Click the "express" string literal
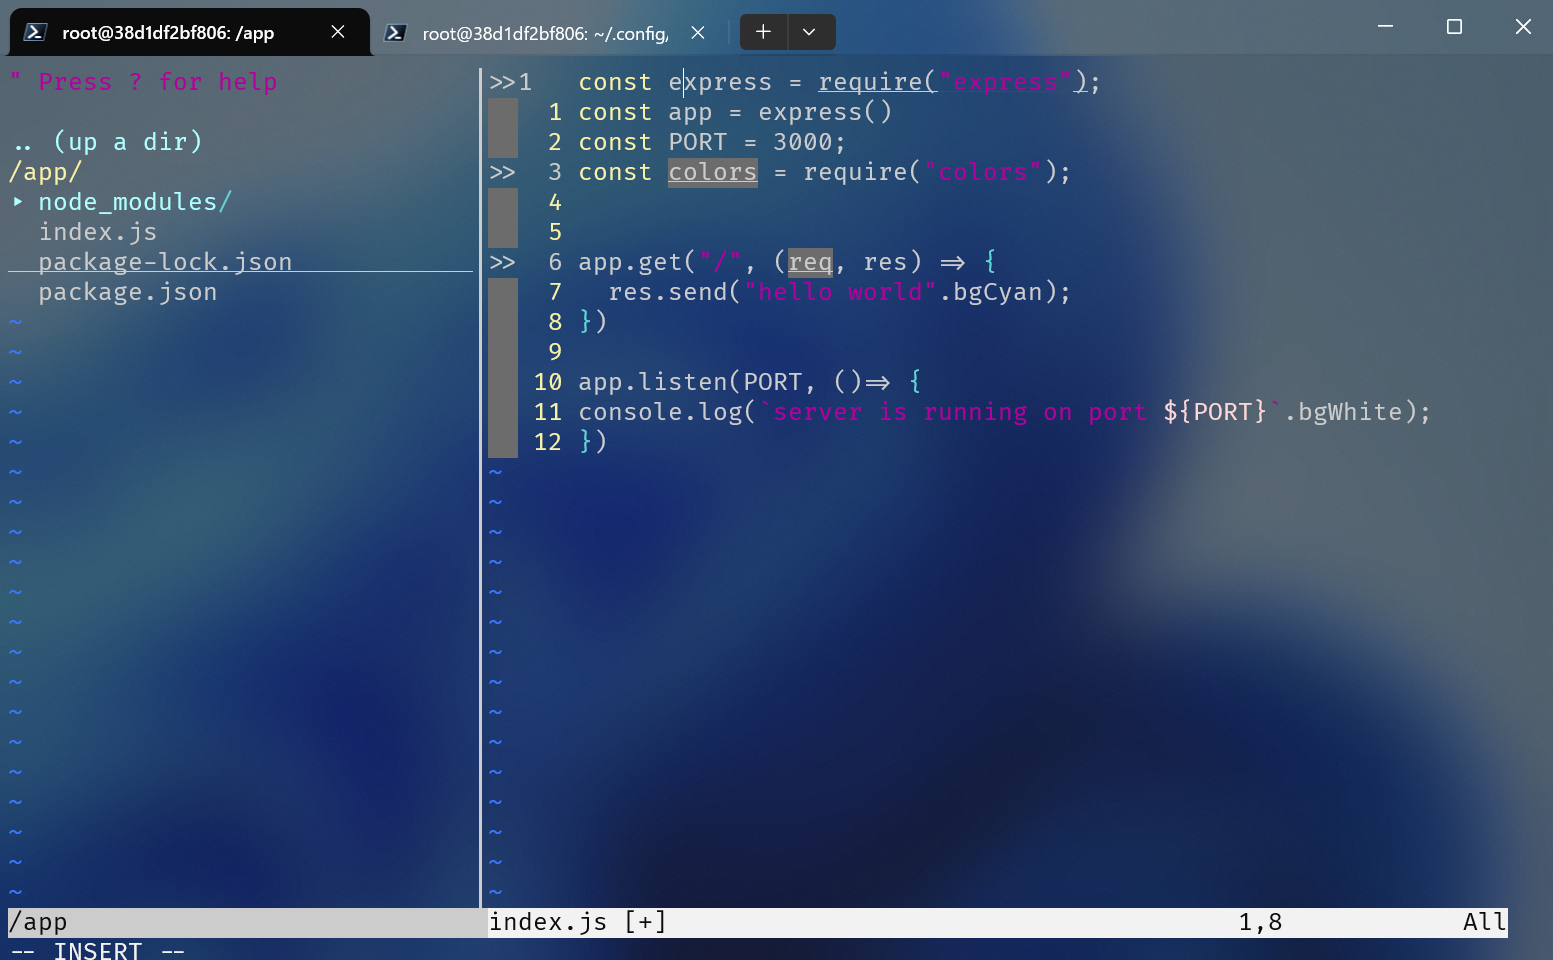 click(x=1005, y=82)
